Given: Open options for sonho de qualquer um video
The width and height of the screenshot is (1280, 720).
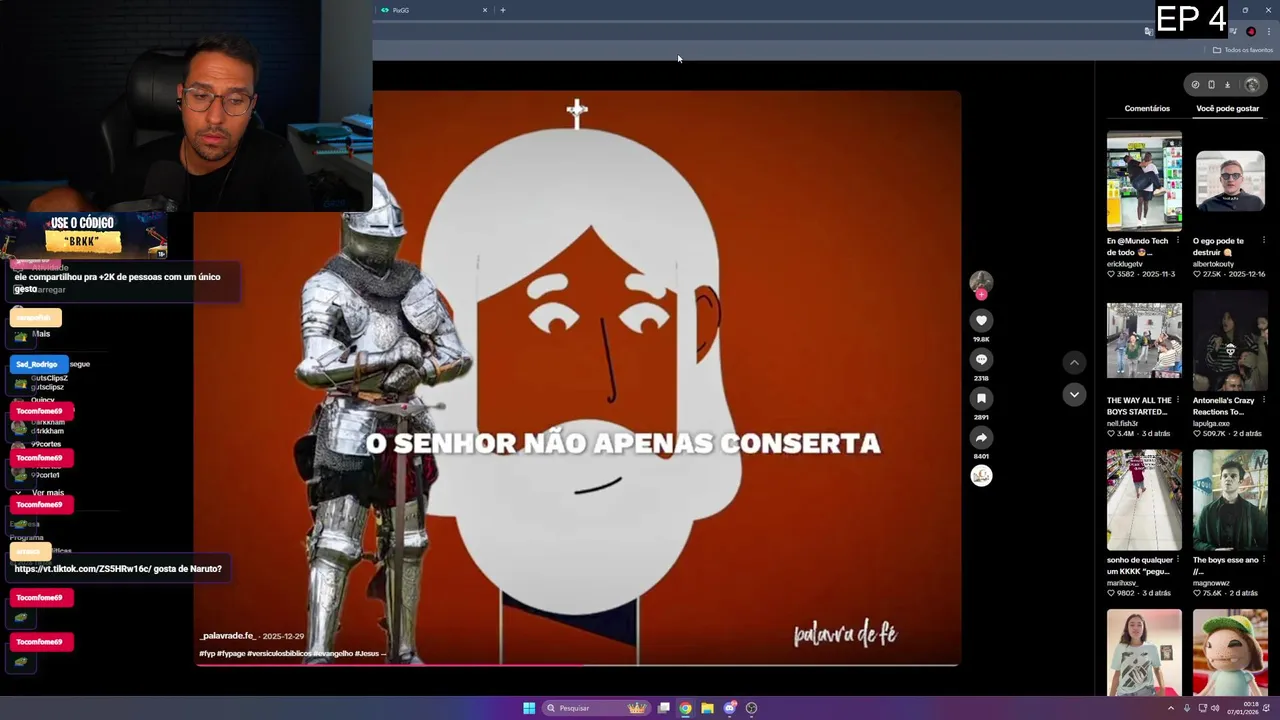Looking at the screenshot, I should (1177, 560).
